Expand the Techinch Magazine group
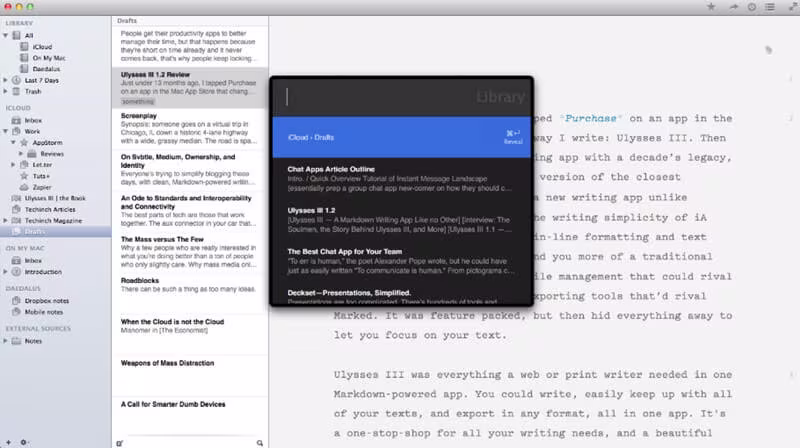800x448 pixels. pos(6,220)
